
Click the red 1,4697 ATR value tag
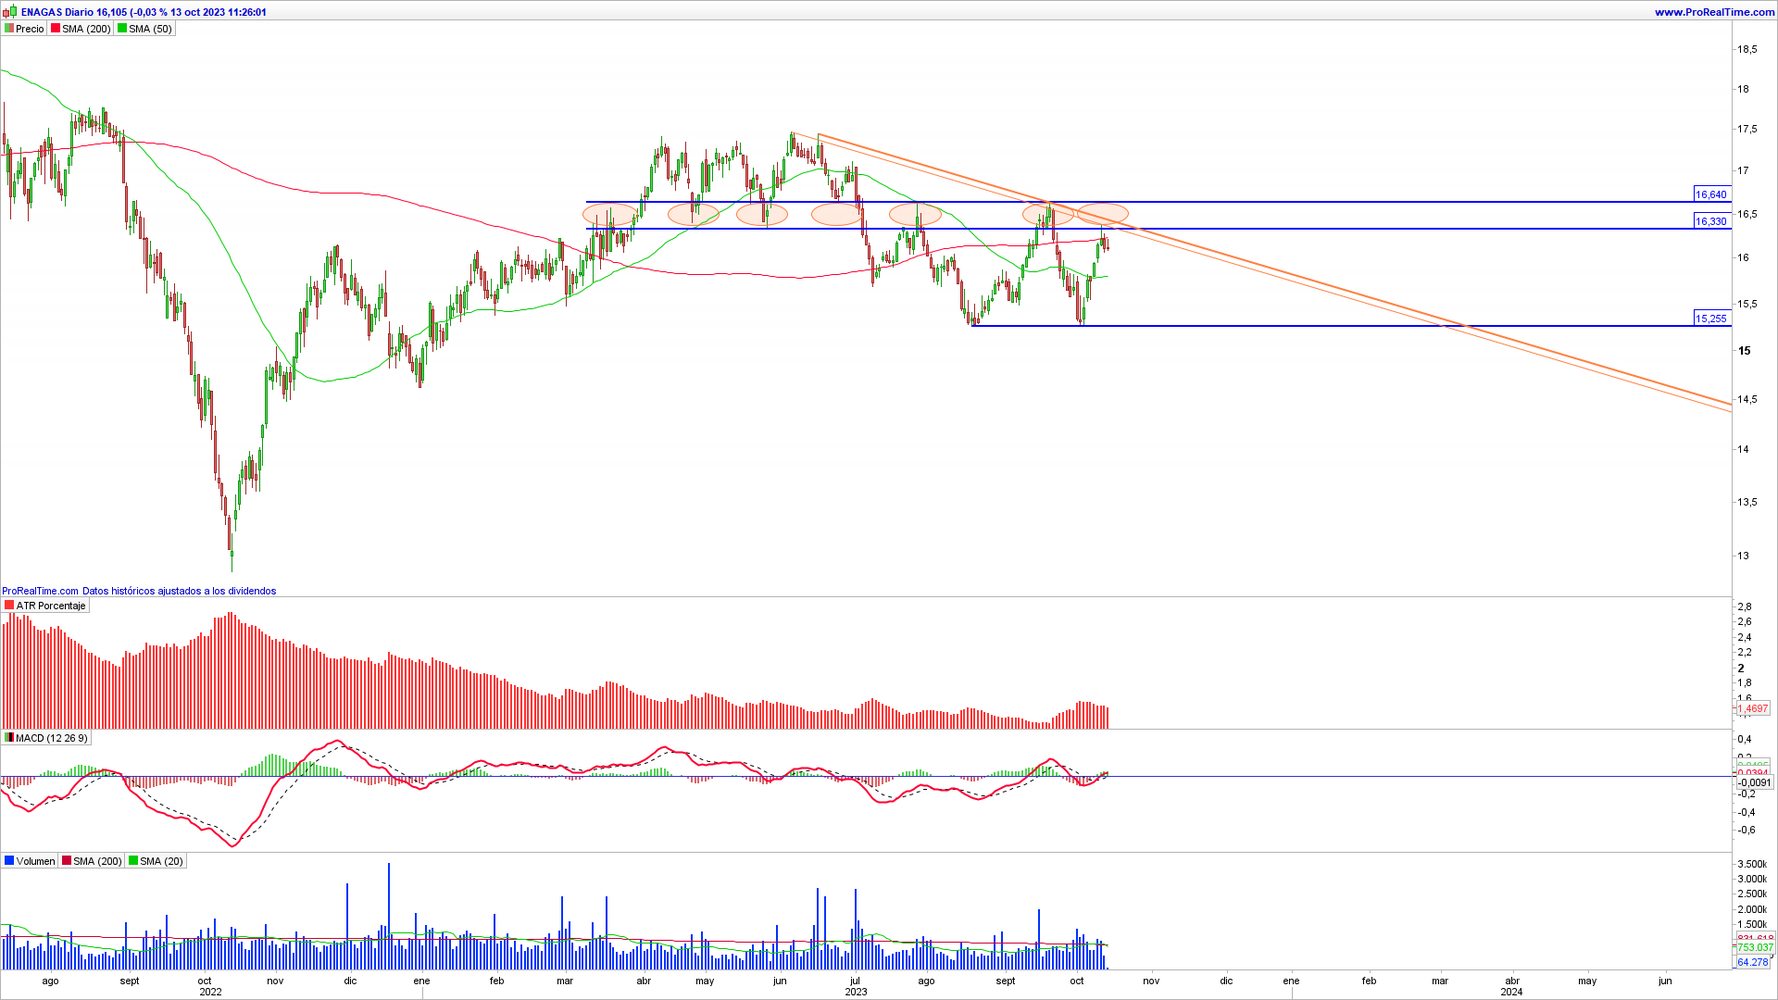(1752, 708)
